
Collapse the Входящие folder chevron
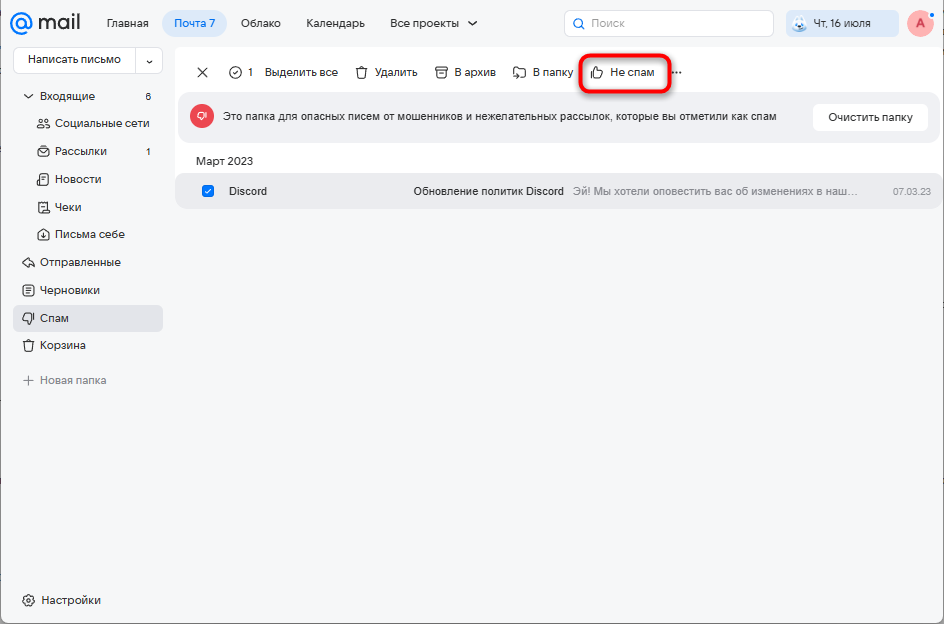28,96
